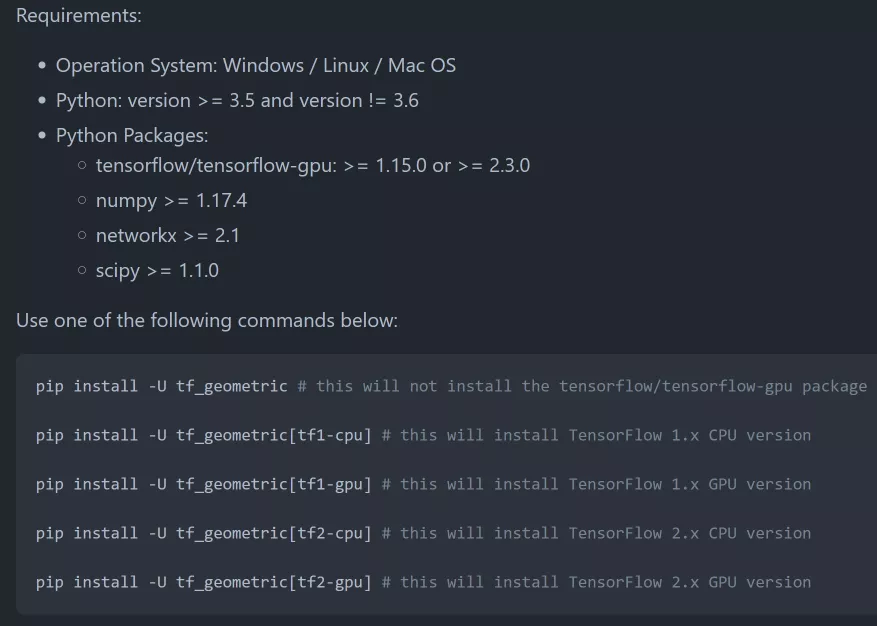Click the "Requirements:" heading text
This screenshot has height=626, width=877.
(79, 16)
